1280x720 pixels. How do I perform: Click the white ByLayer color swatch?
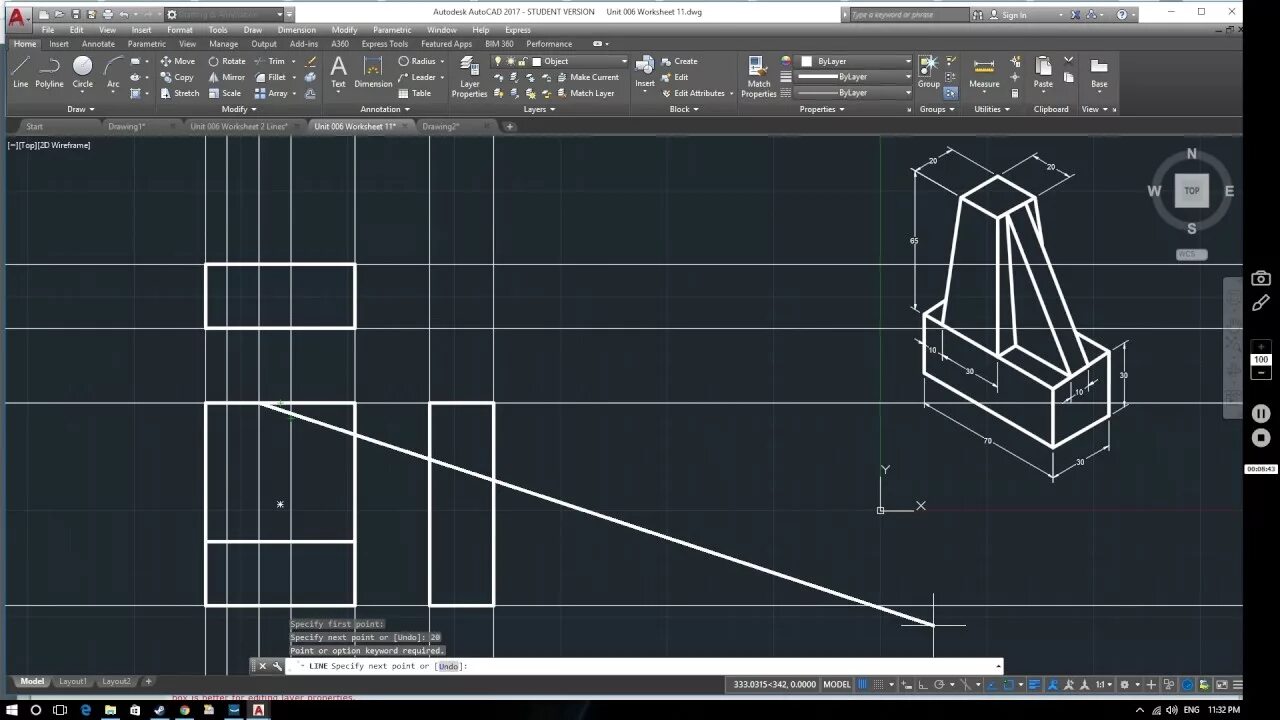(806, 61)
